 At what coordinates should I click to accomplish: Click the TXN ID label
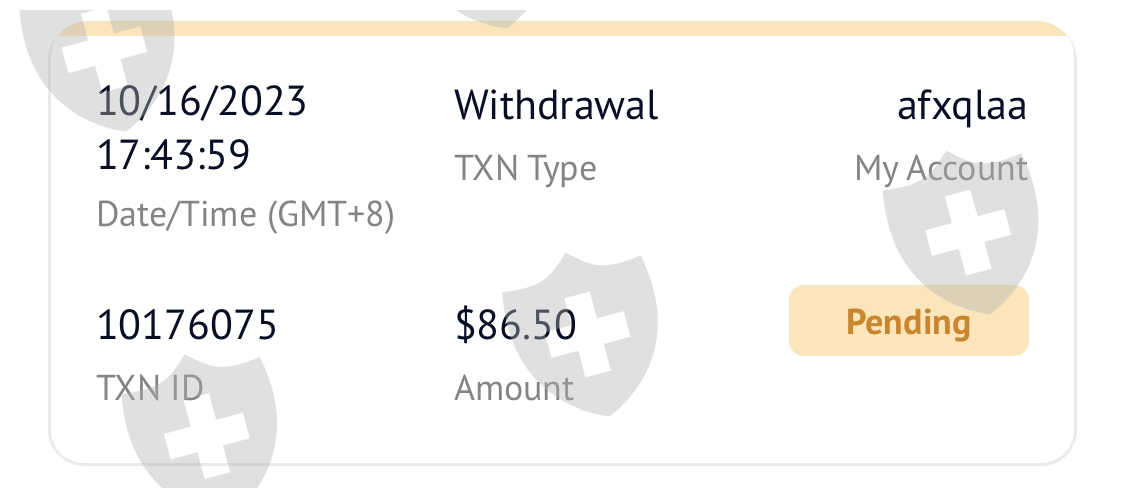[x=149, y=387]
